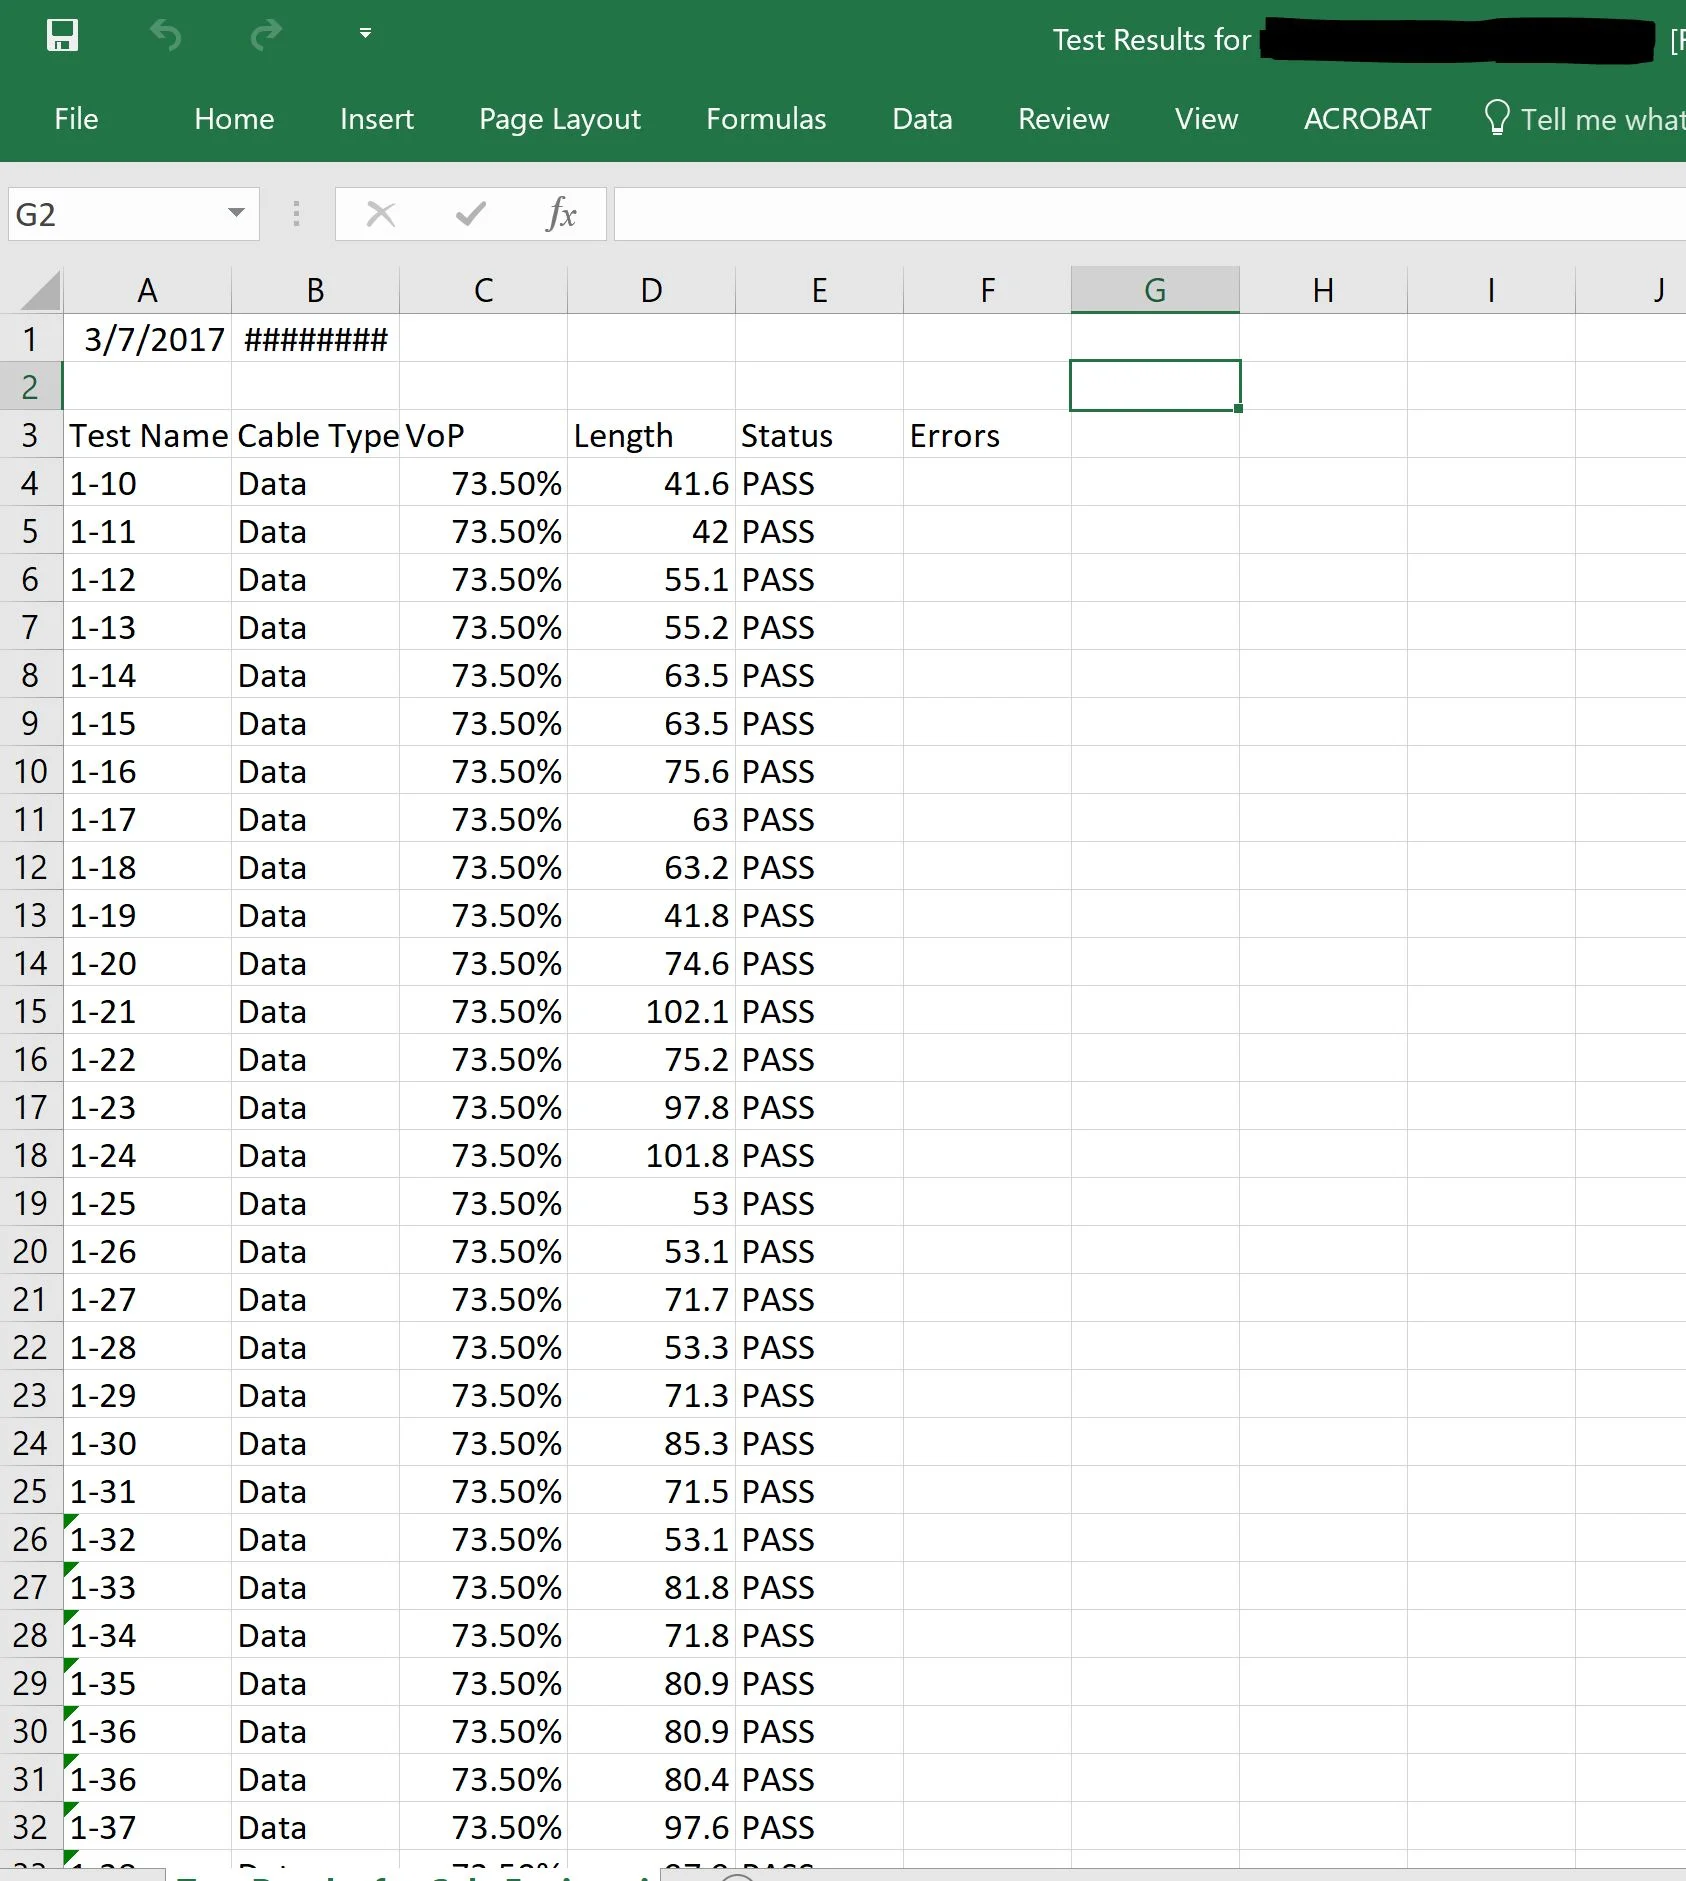Switch to the Home ribbon tab

234,119
